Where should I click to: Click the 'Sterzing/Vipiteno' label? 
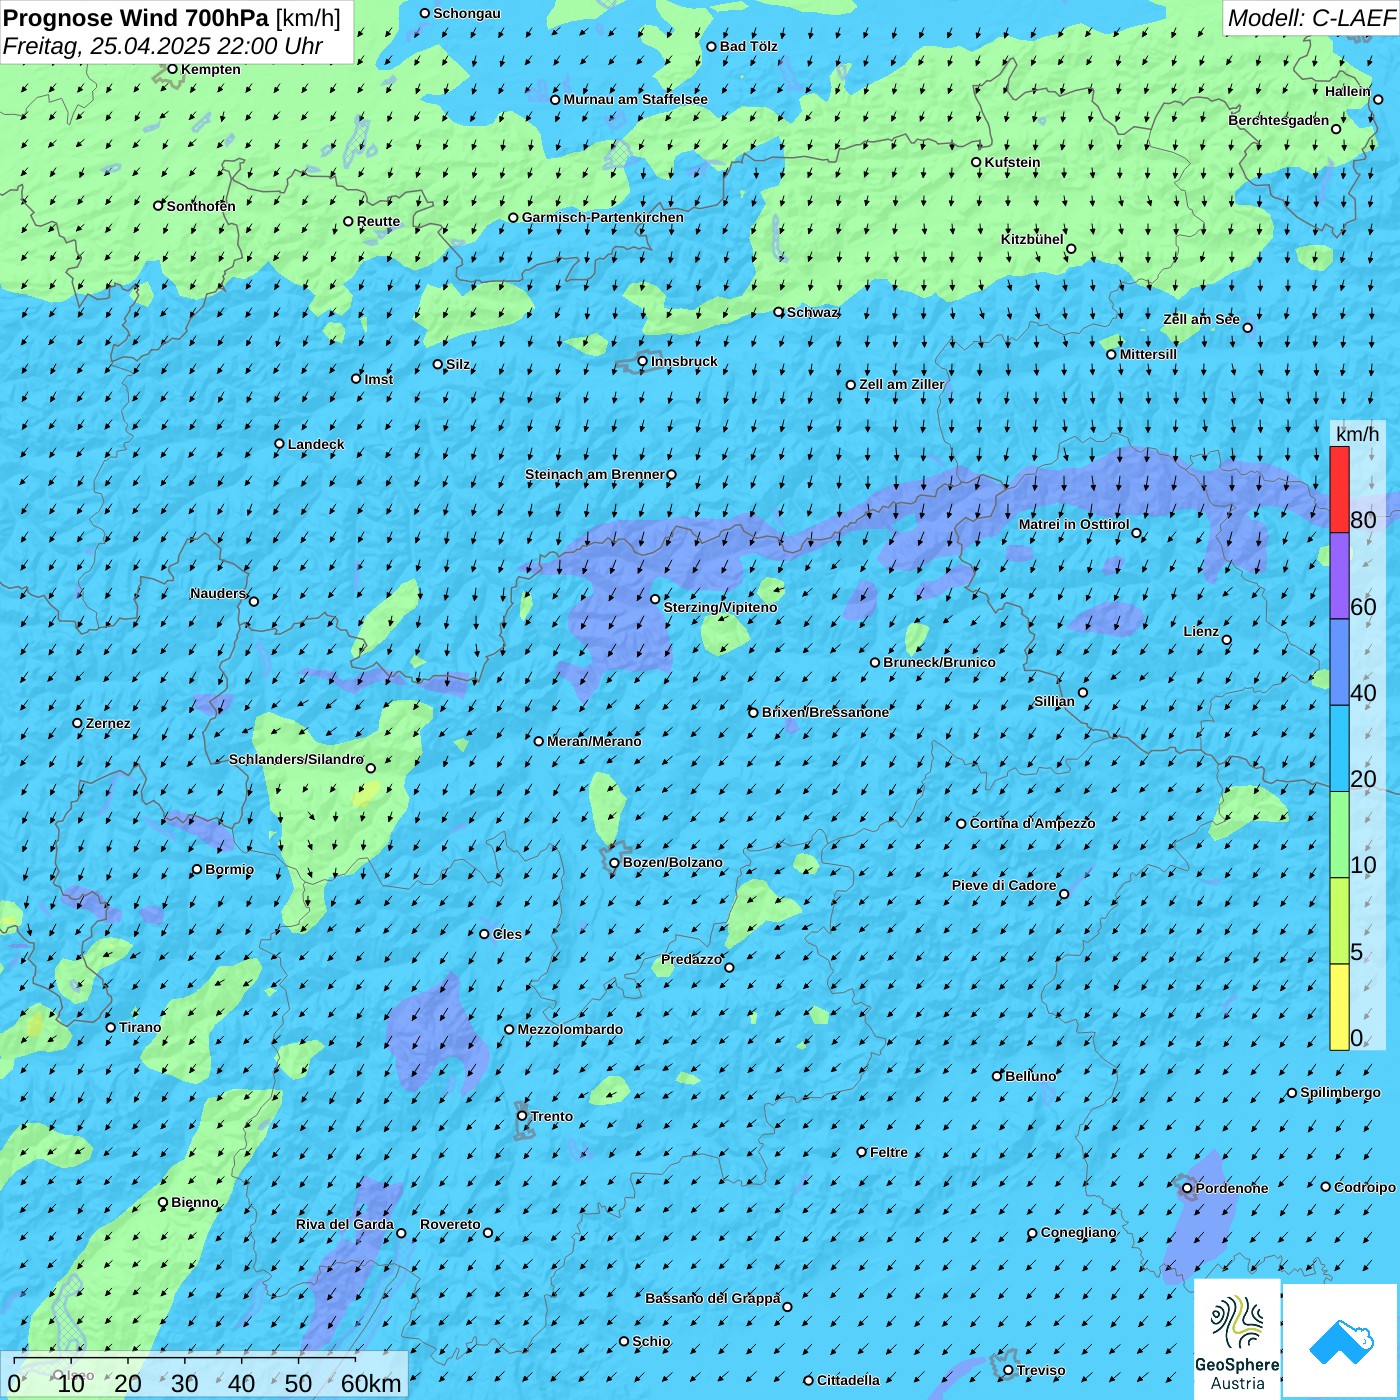coord(720,607)
